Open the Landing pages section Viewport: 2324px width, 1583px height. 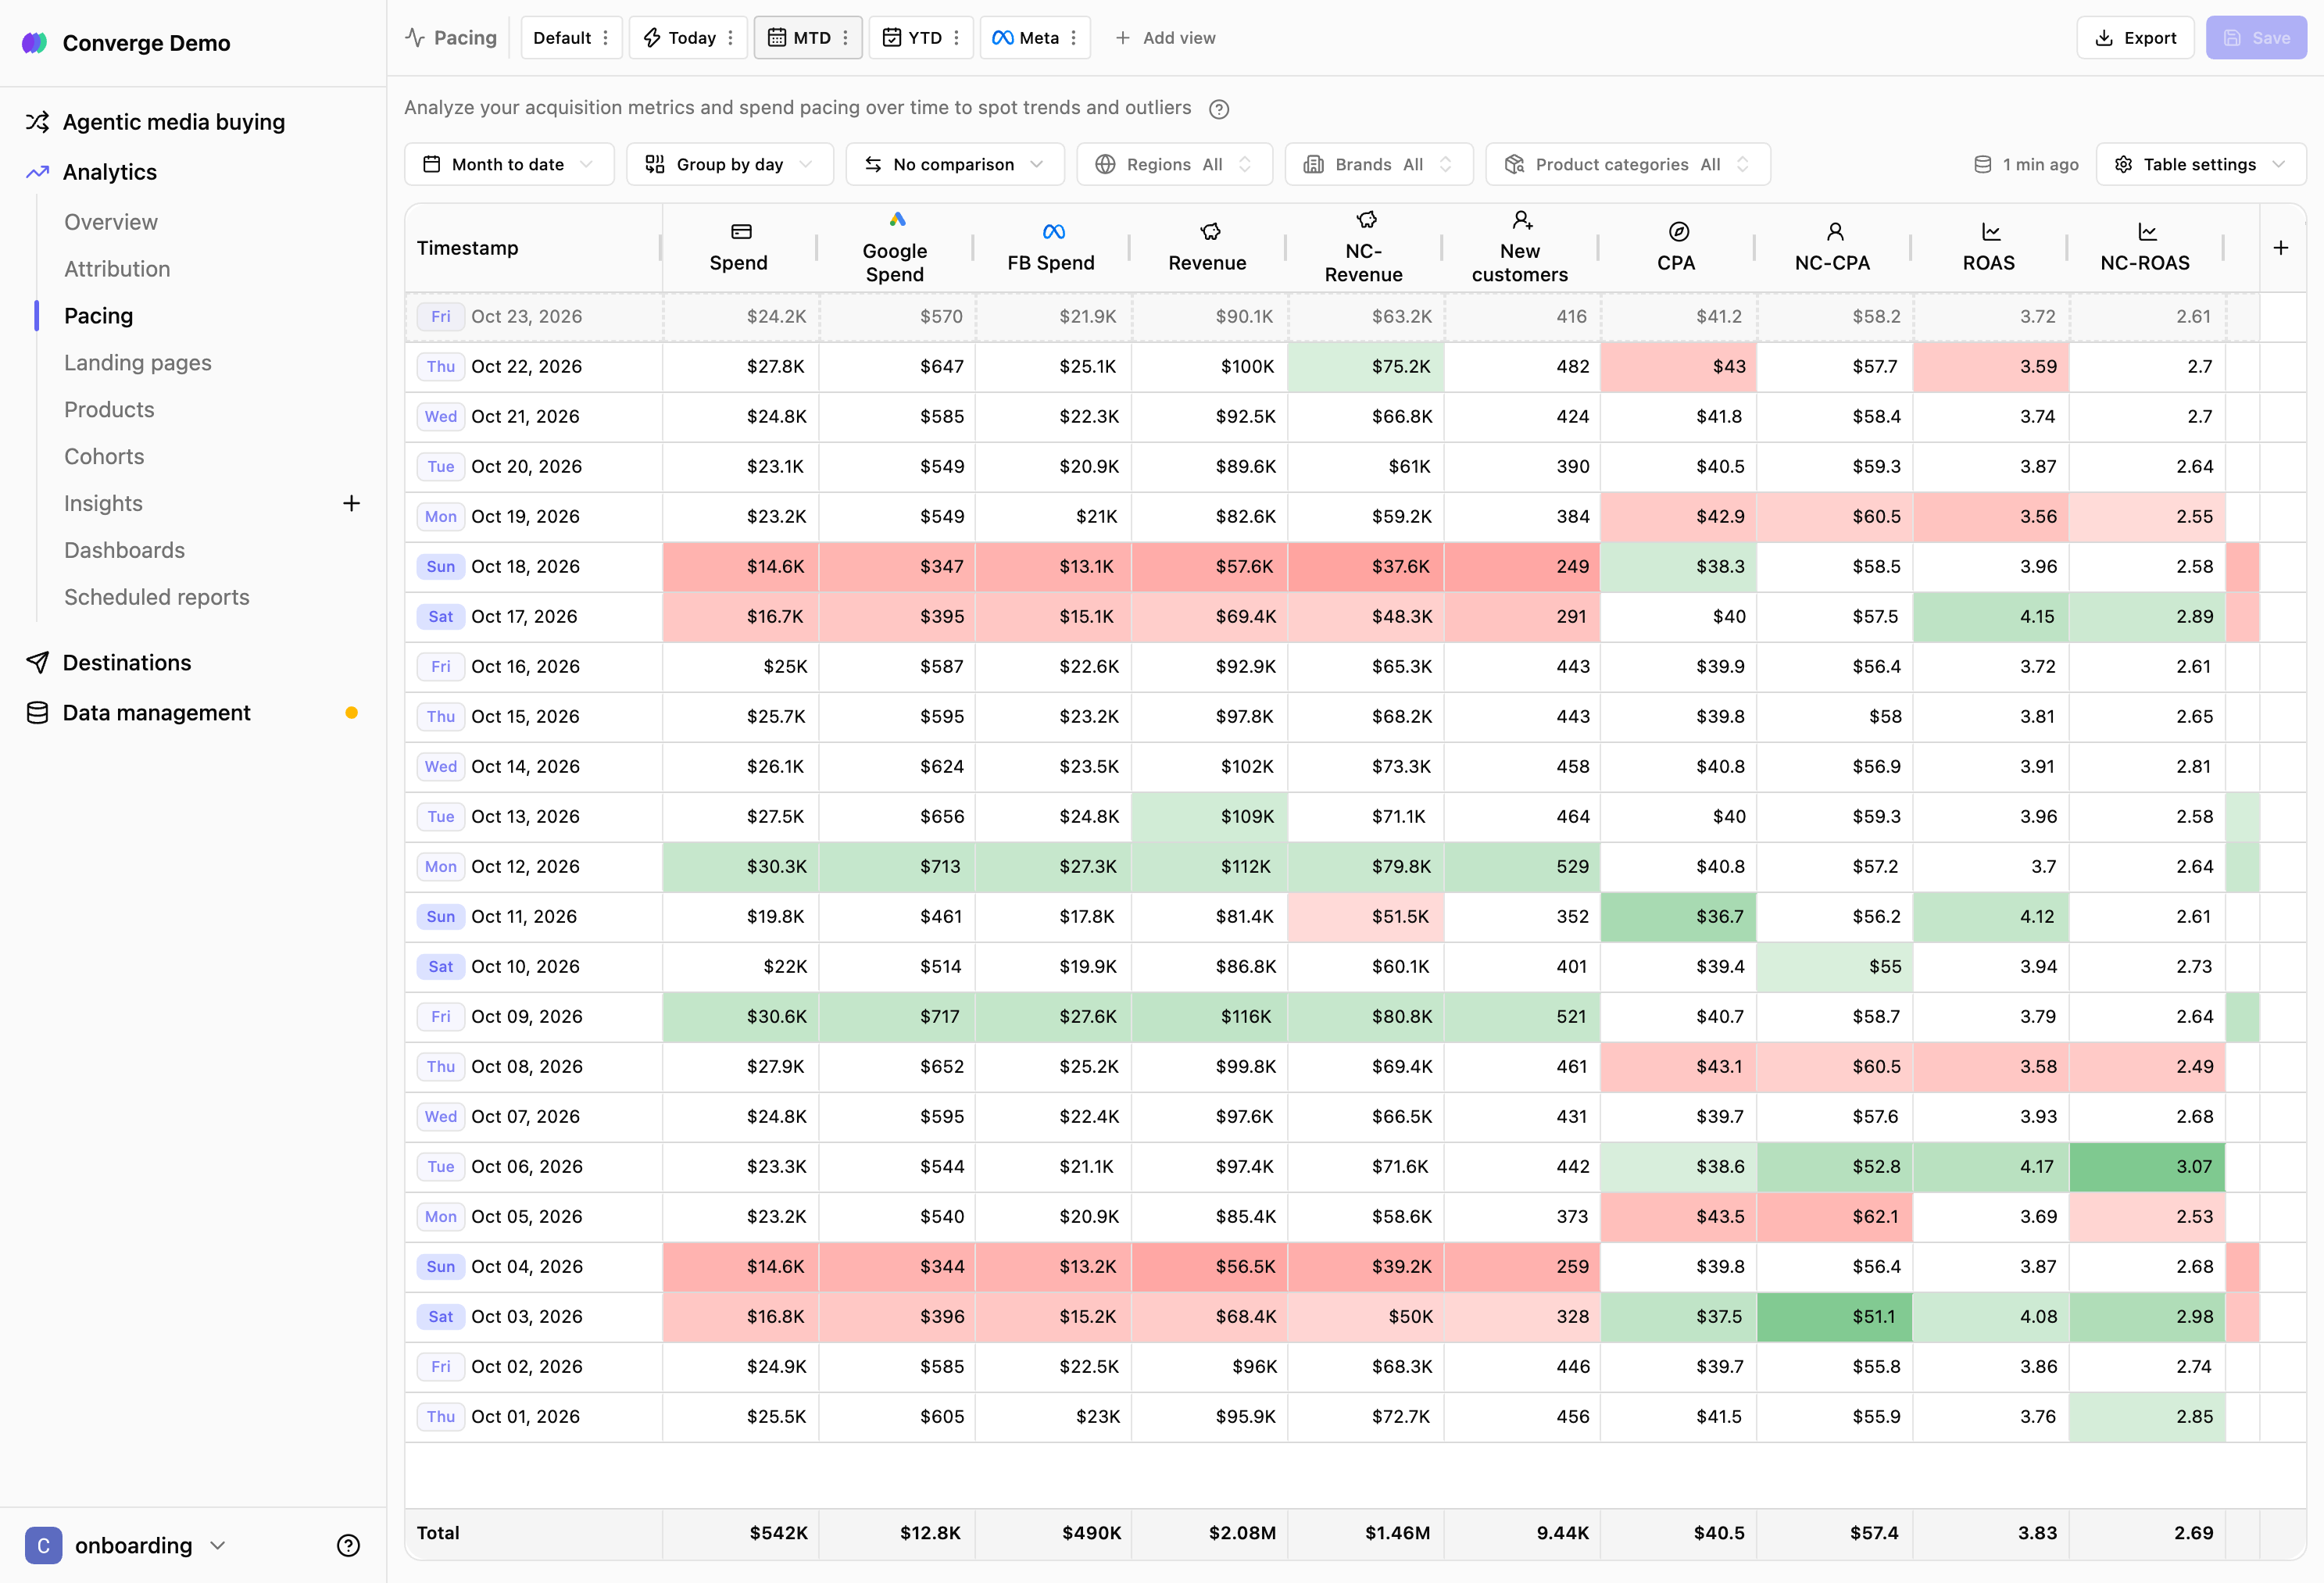[x=138, y=363]
